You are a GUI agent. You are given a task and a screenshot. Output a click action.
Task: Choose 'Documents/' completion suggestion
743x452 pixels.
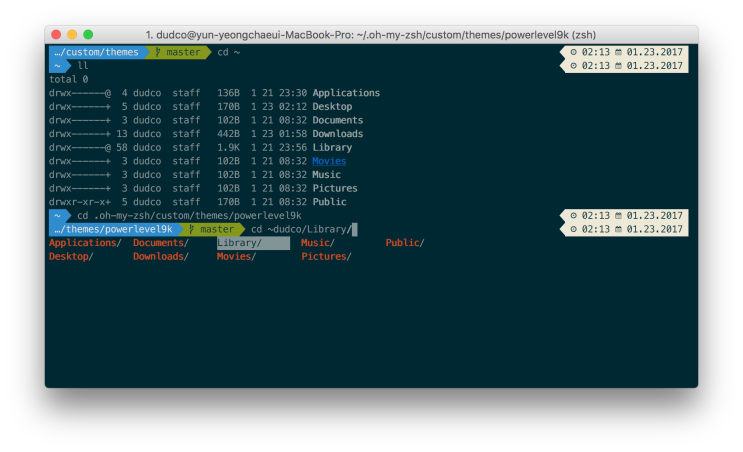coord(161,243)
